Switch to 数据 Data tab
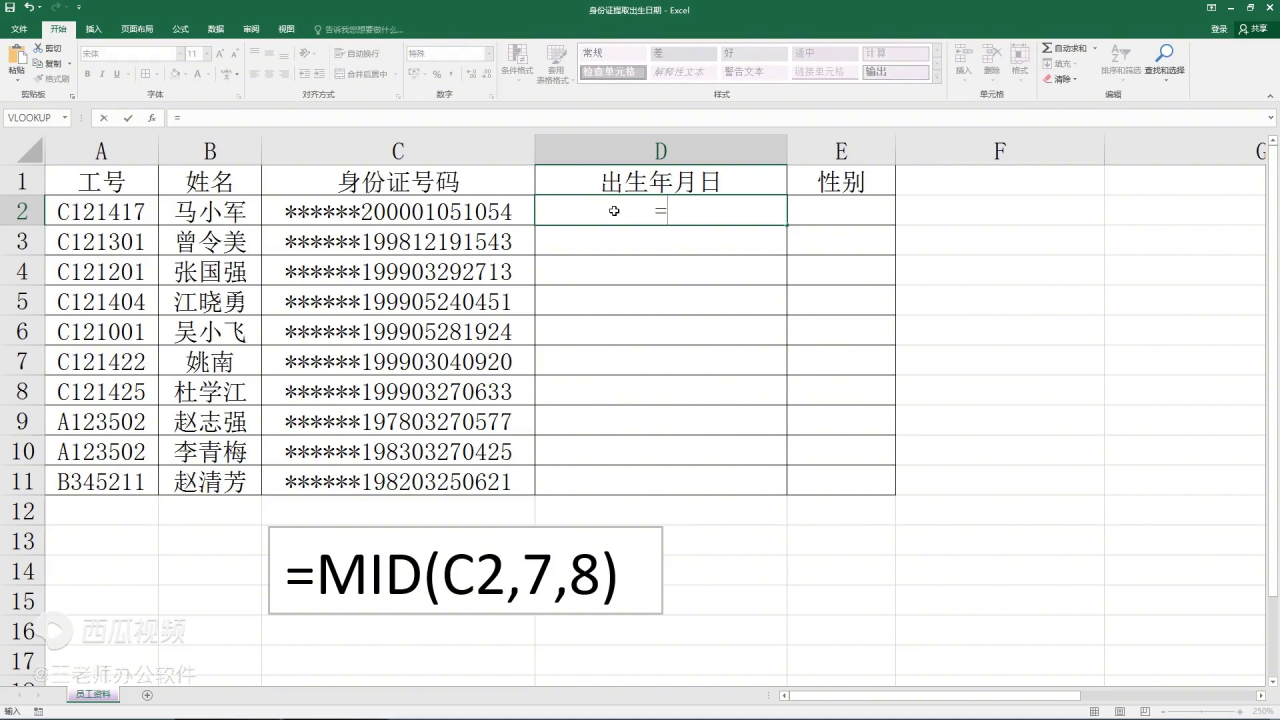This screenshot has height=720, width=1280. (x=216, y=29)
